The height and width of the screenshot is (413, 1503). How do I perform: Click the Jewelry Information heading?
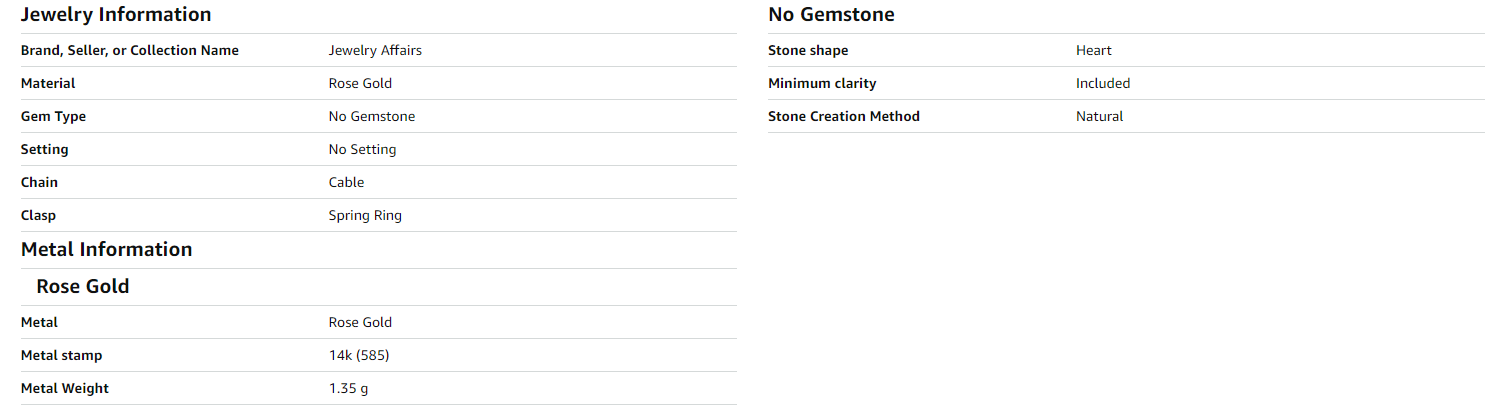pyautogui.click(x=116, y=15)
